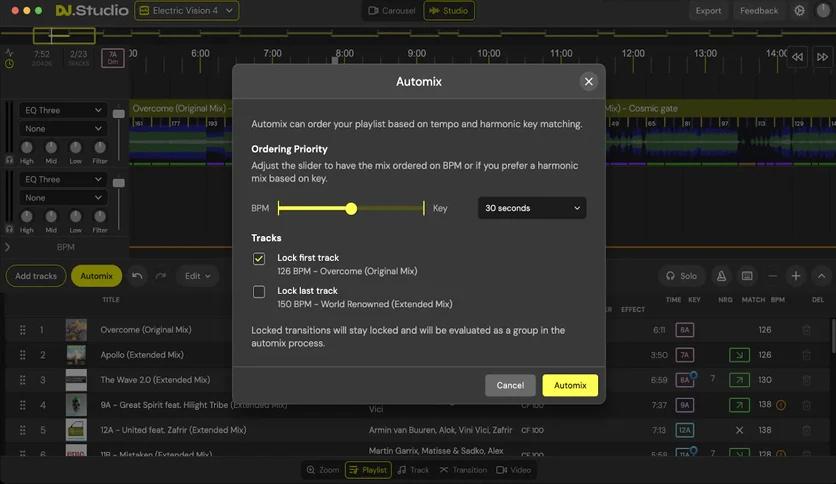Click second deck's Filter knob

(x=100, y=216)
